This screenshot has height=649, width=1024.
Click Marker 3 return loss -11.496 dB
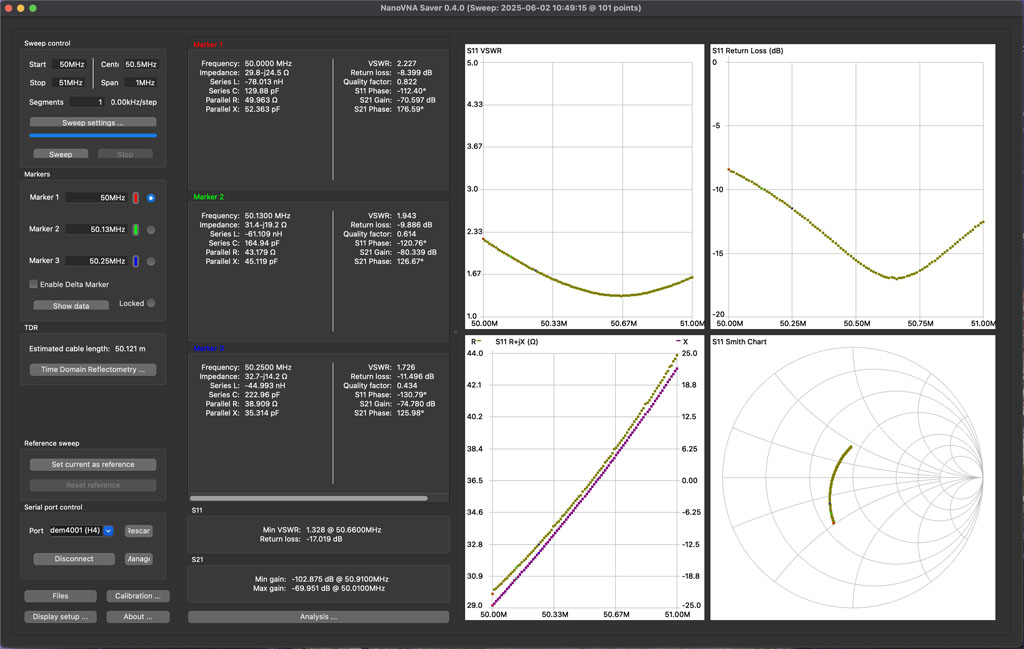coord(414,376)
